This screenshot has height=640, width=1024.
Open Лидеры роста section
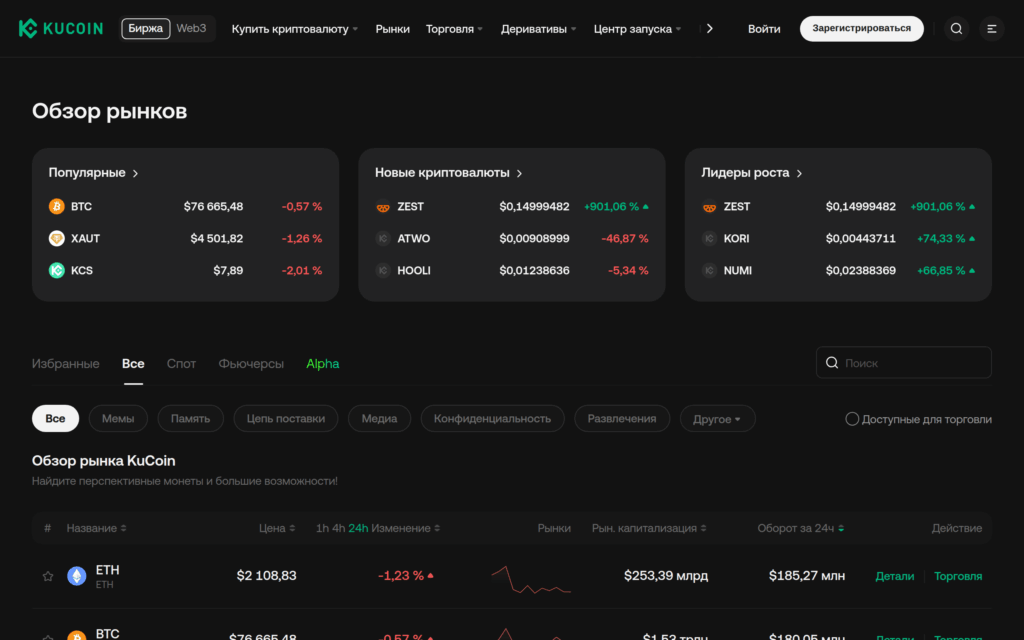click(x=752, y=173)
